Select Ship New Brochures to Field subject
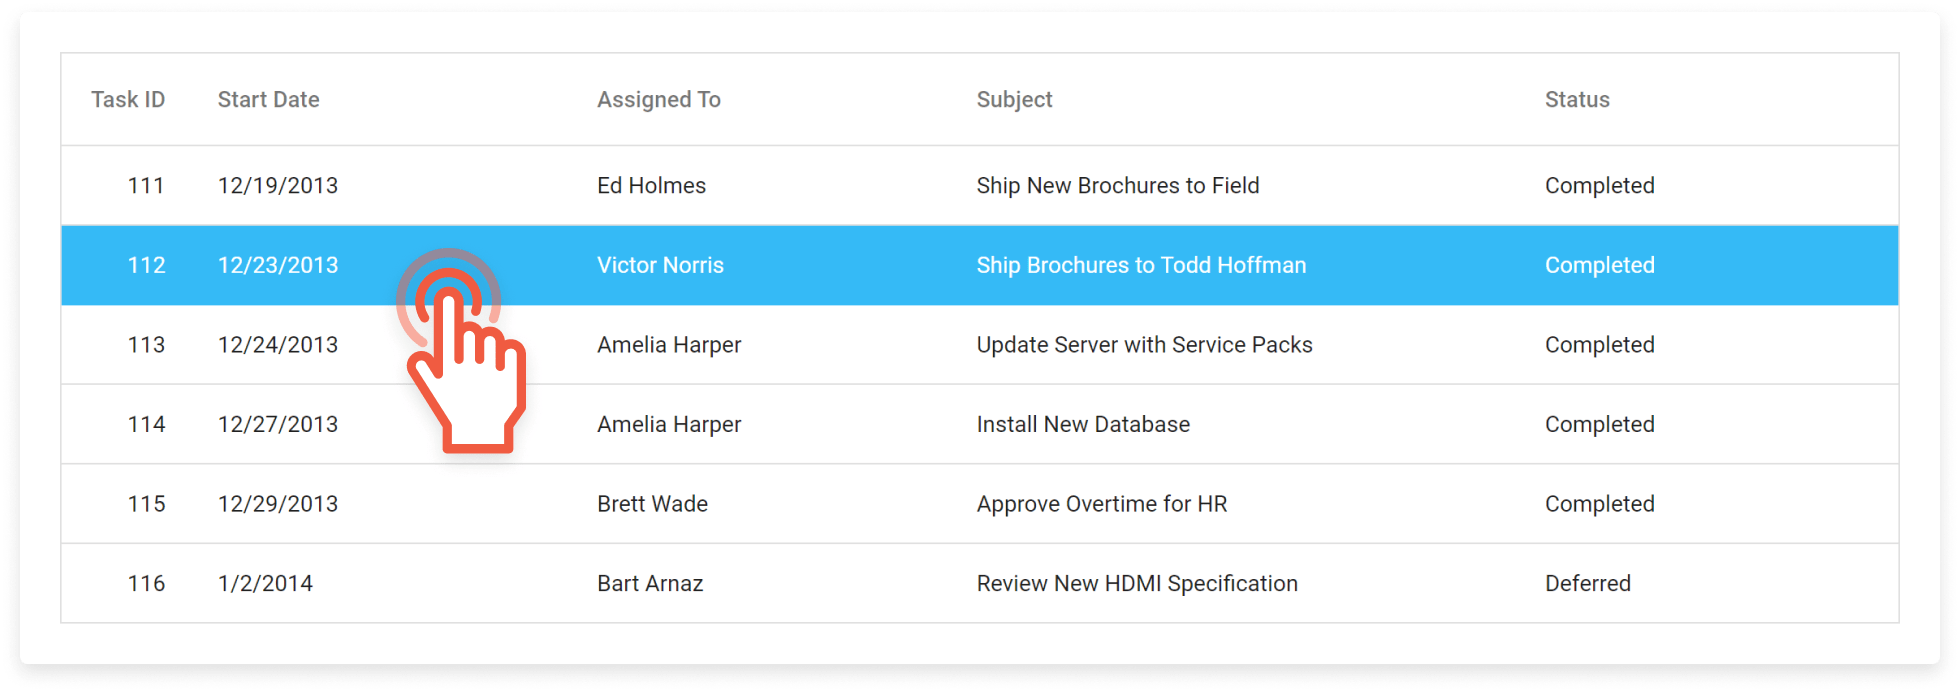This screenshot has height=692, width=1960. click(1117, 186)
